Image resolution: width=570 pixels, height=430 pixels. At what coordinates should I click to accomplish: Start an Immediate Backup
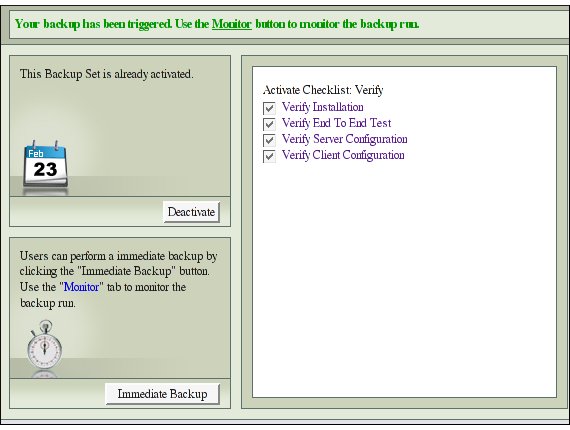click(162, 394)
